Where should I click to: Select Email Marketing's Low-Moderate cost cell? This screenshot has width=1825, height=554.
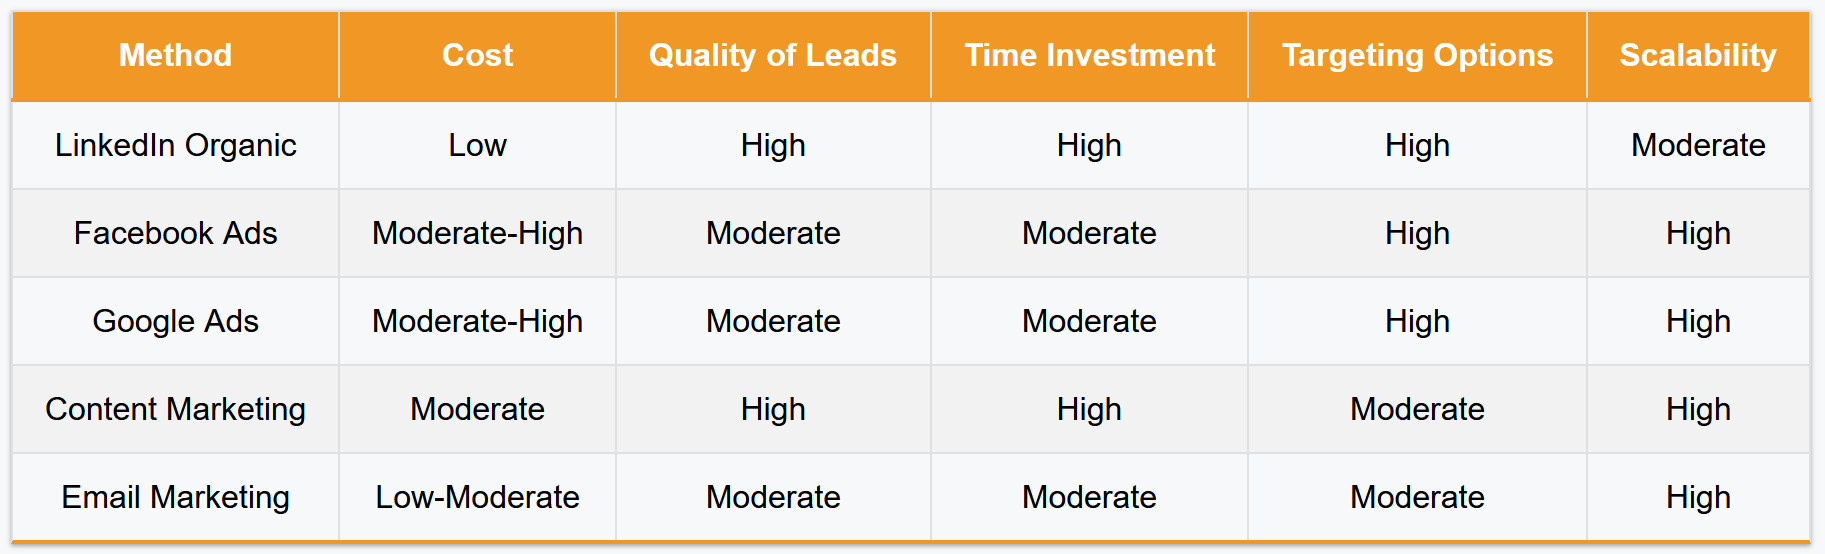[477, 497]
